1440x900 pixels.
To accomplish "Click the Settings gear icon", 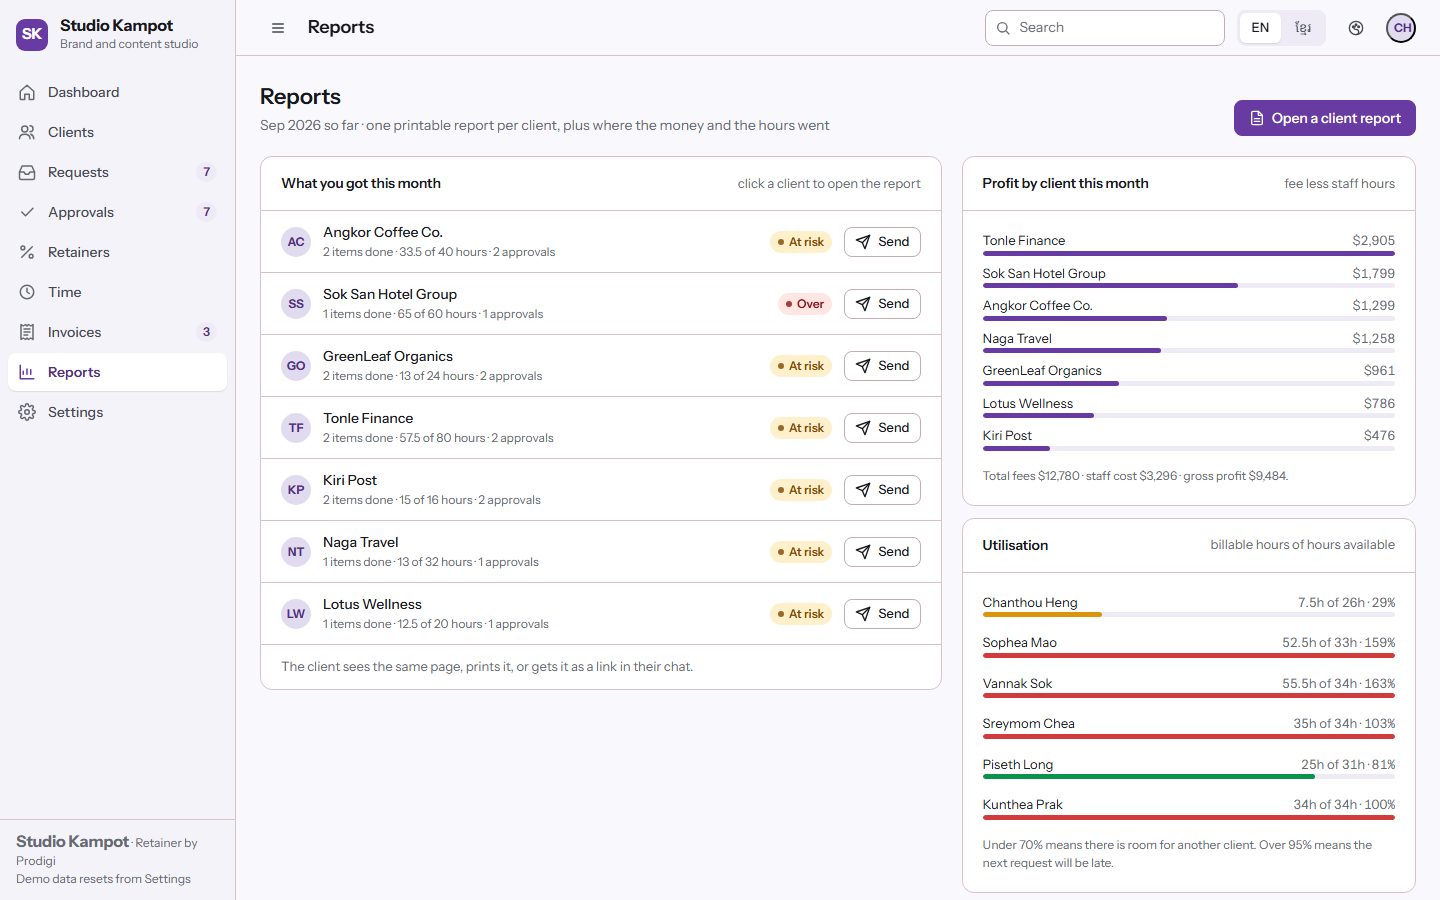I will (27, 412).
